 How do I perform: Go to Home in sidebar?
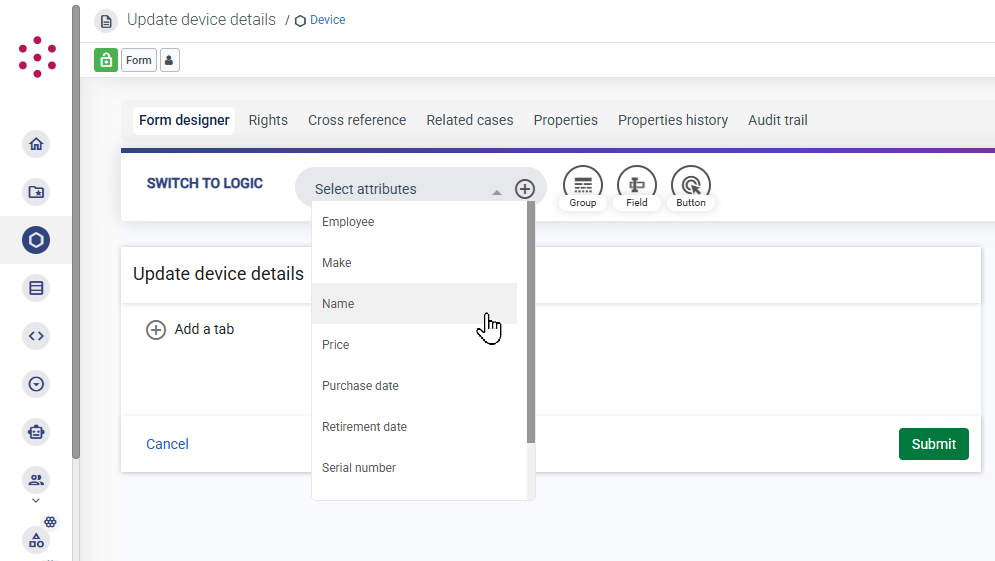point(36,144)
